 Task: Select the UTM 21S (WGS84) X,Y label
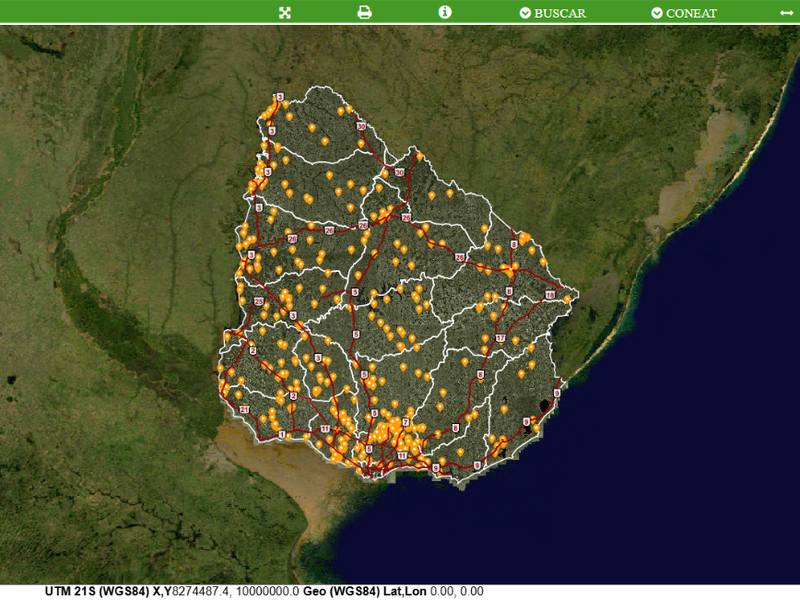click(x=108, y=591)
